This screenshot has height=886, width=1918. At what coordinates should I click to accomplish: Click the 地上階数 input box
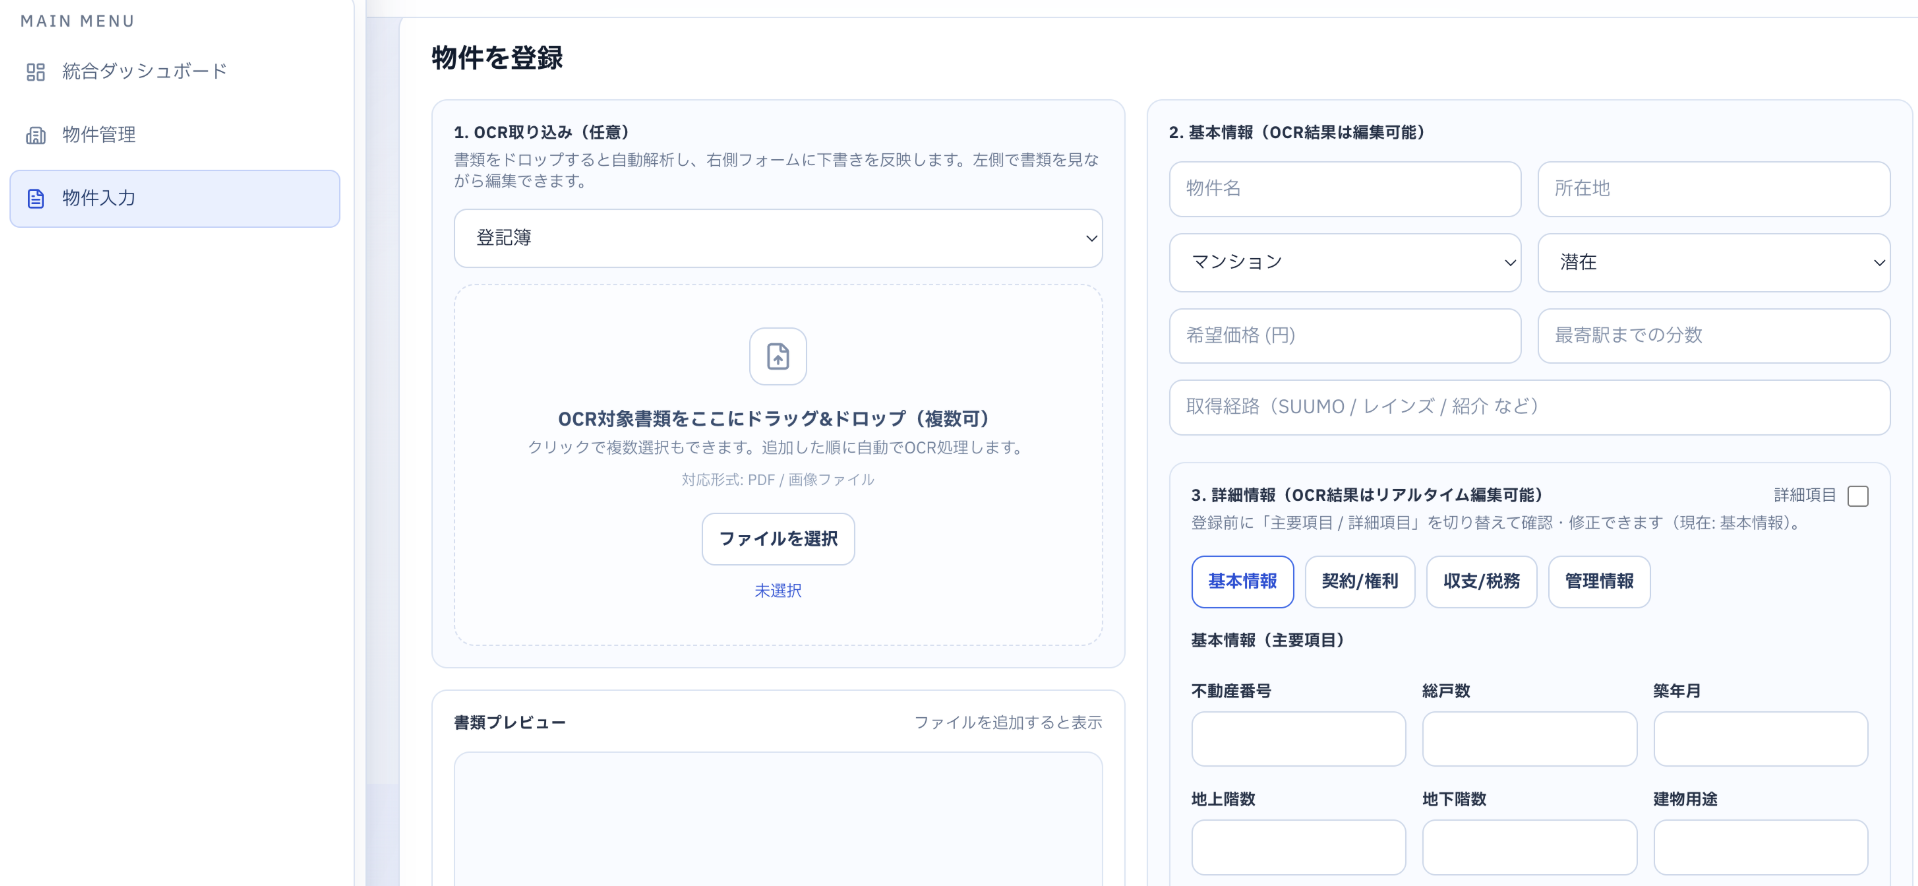click(1299, 847)
